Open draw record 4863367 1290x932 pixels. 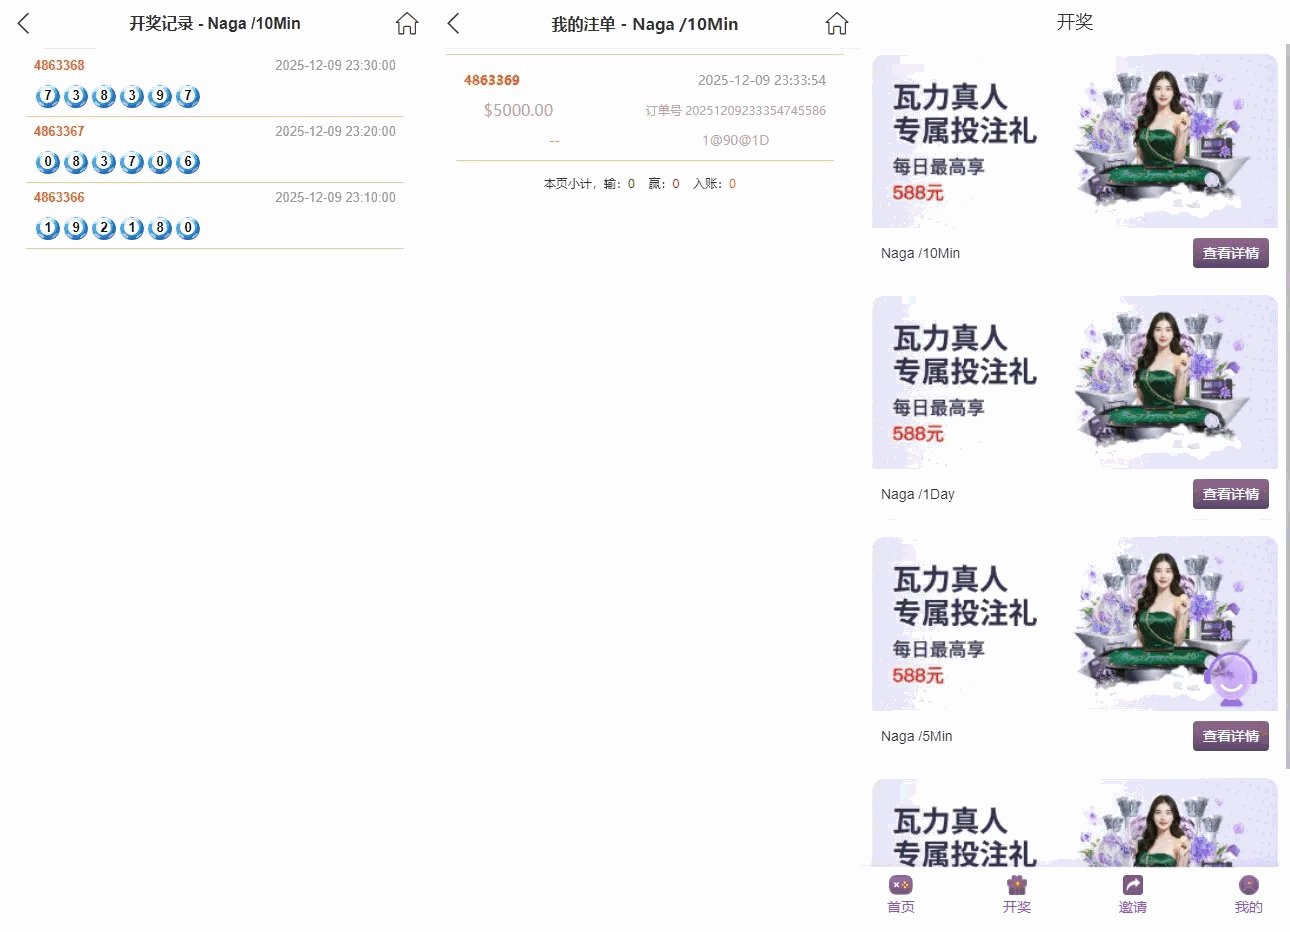(x=60, y=131)
